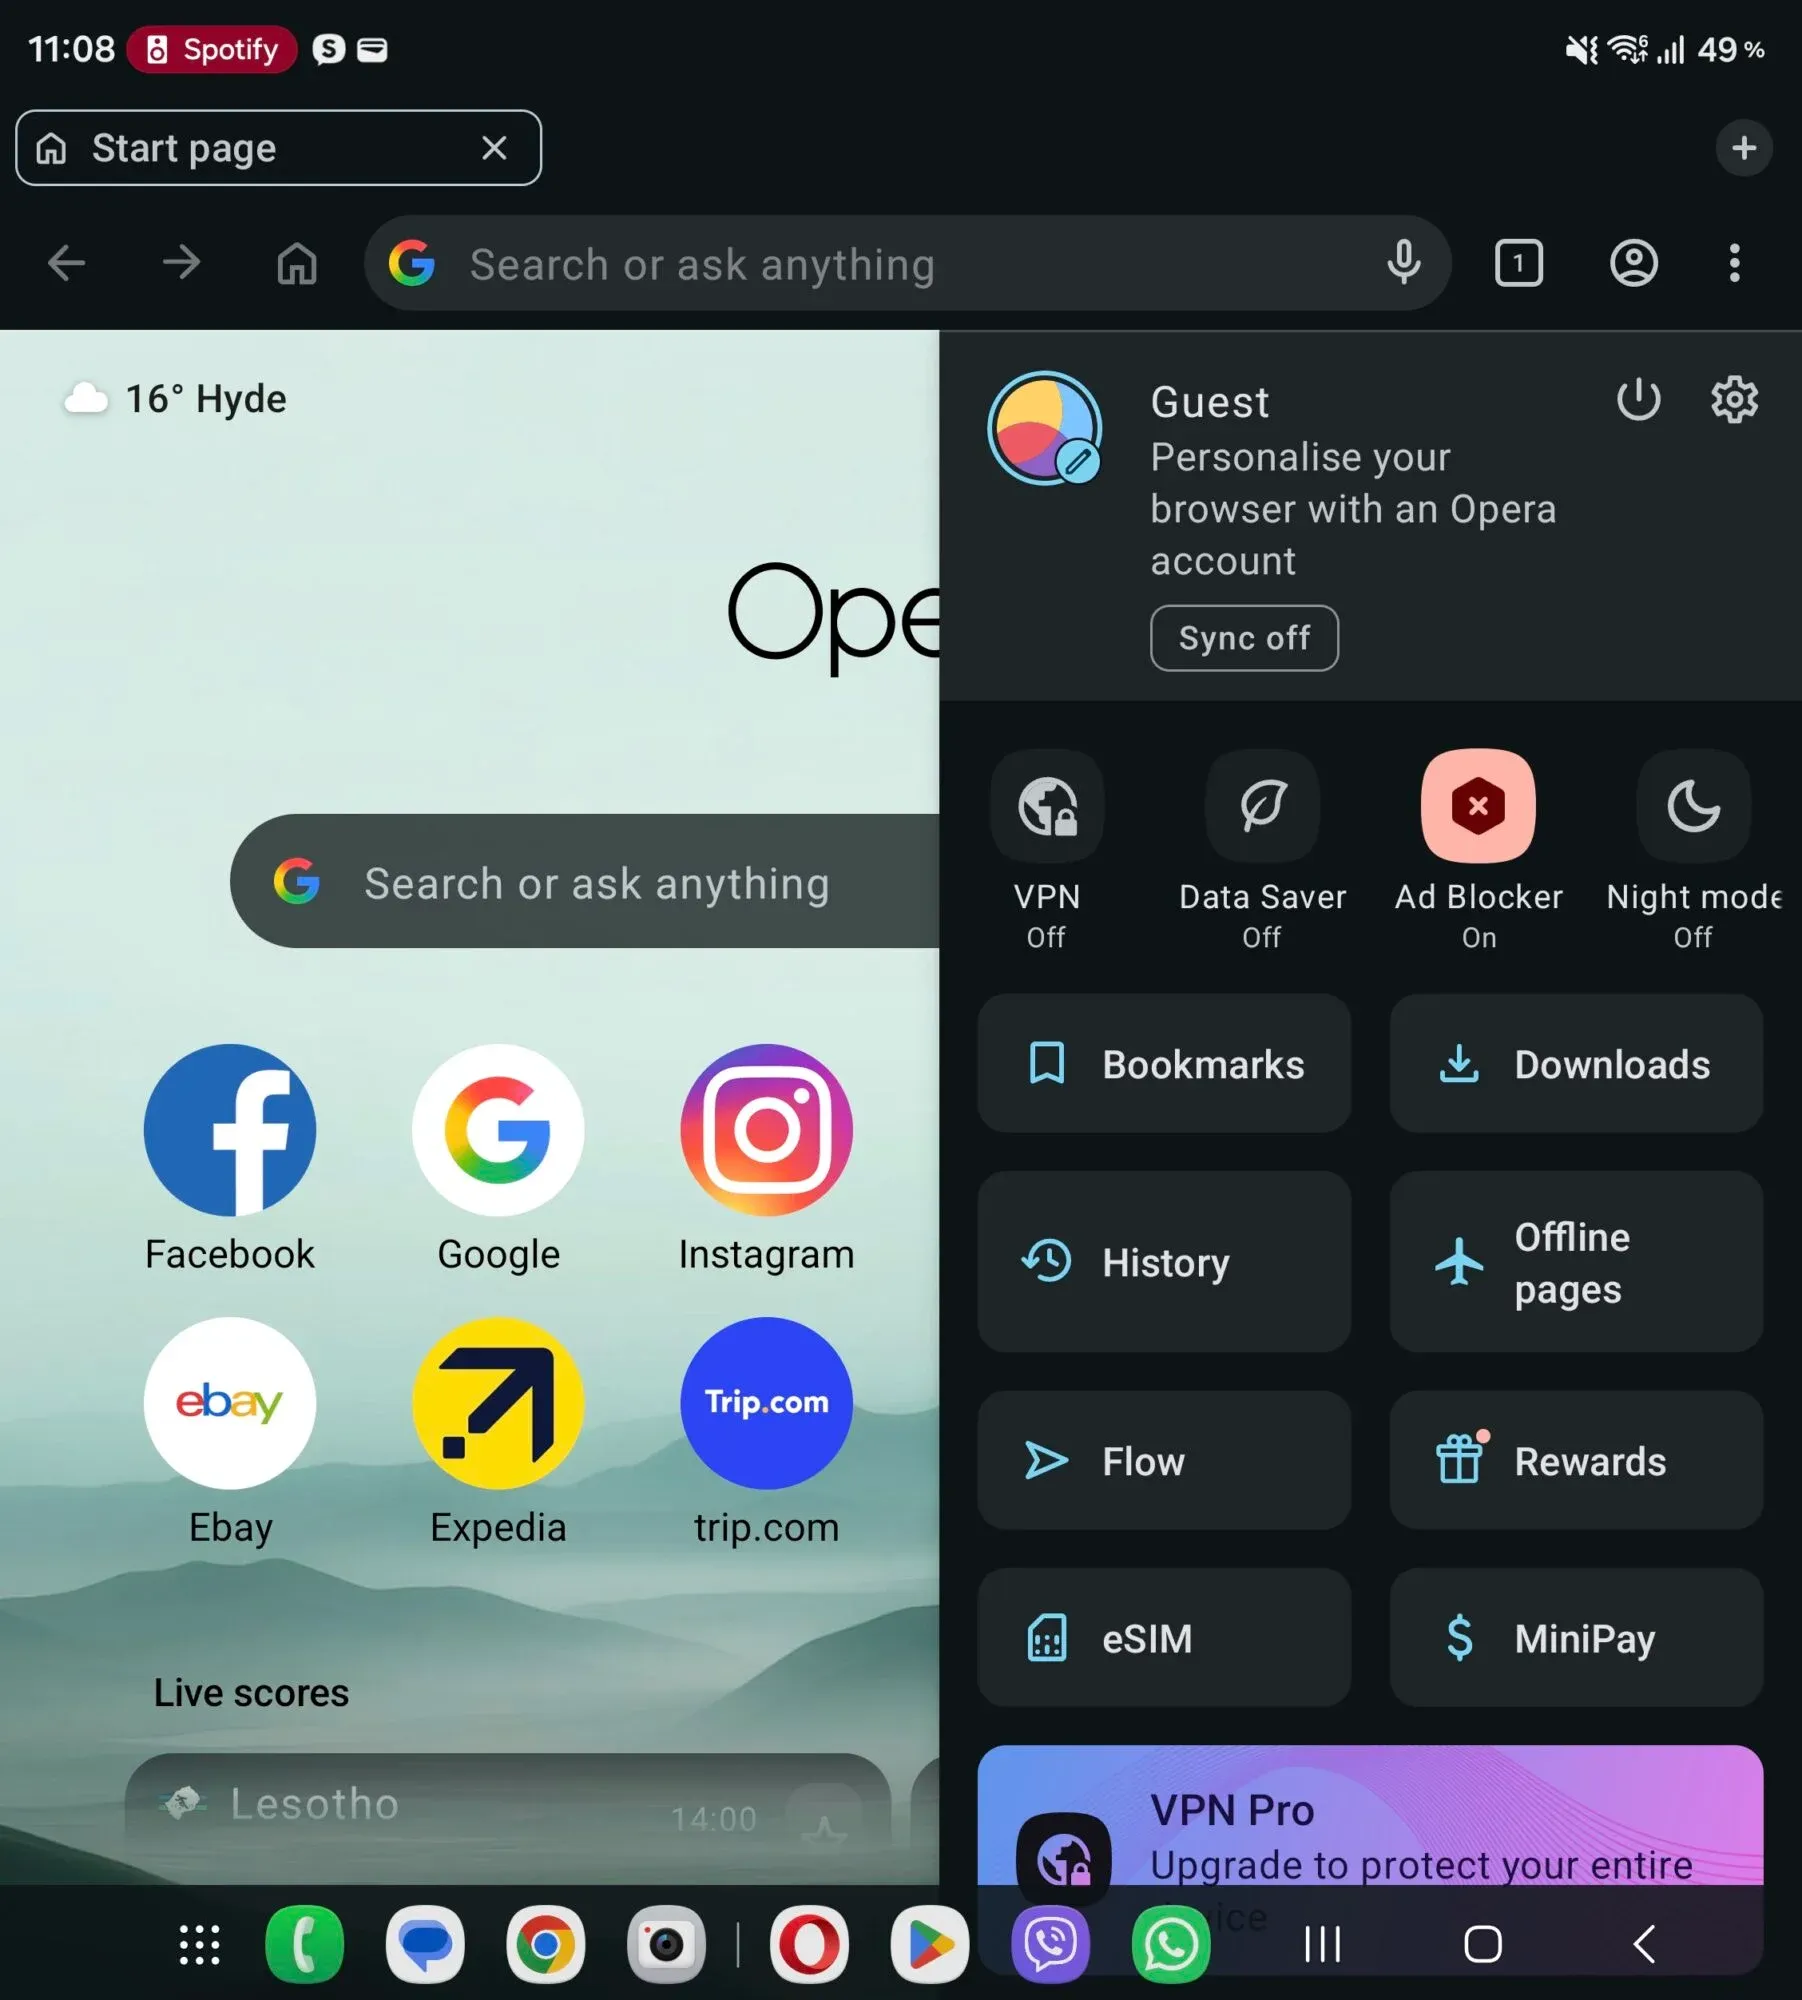Open Bookmarks from the menu
Screen dimensions: 1802x2000
point(1164,1064)
